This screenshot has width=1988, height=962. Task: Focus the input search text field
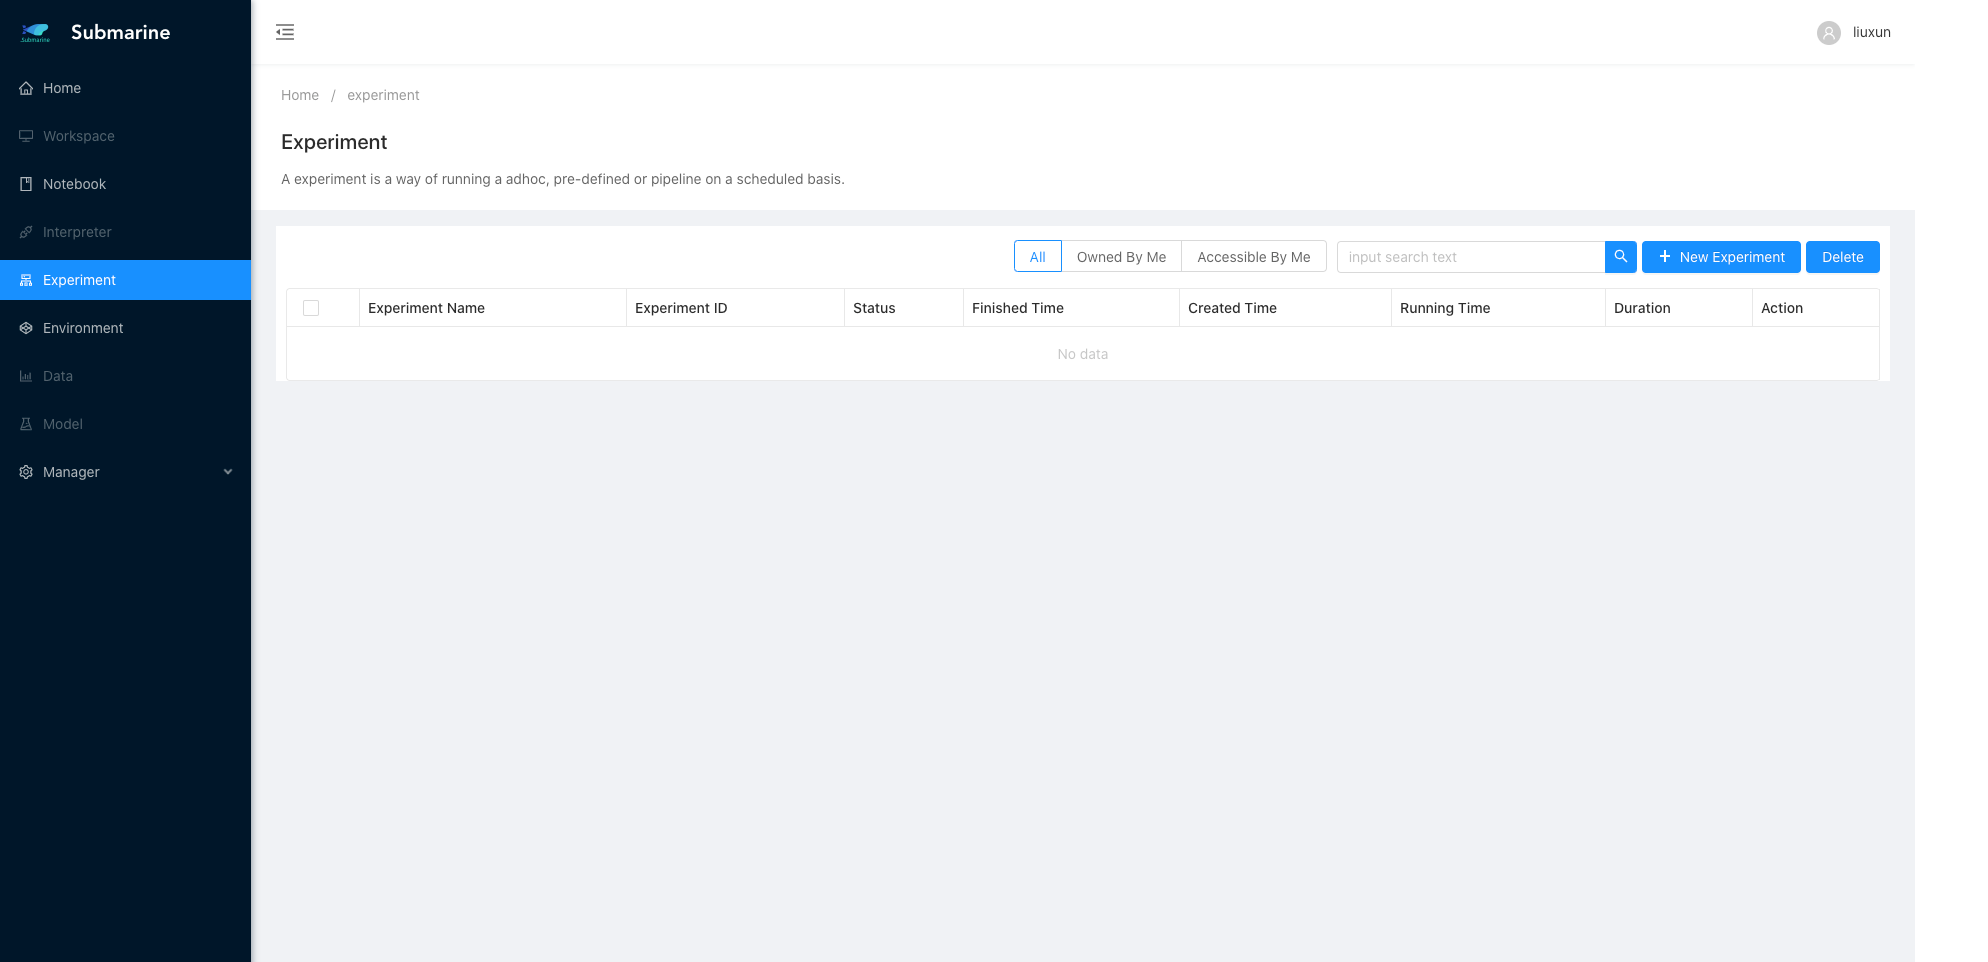point(1471,257)
